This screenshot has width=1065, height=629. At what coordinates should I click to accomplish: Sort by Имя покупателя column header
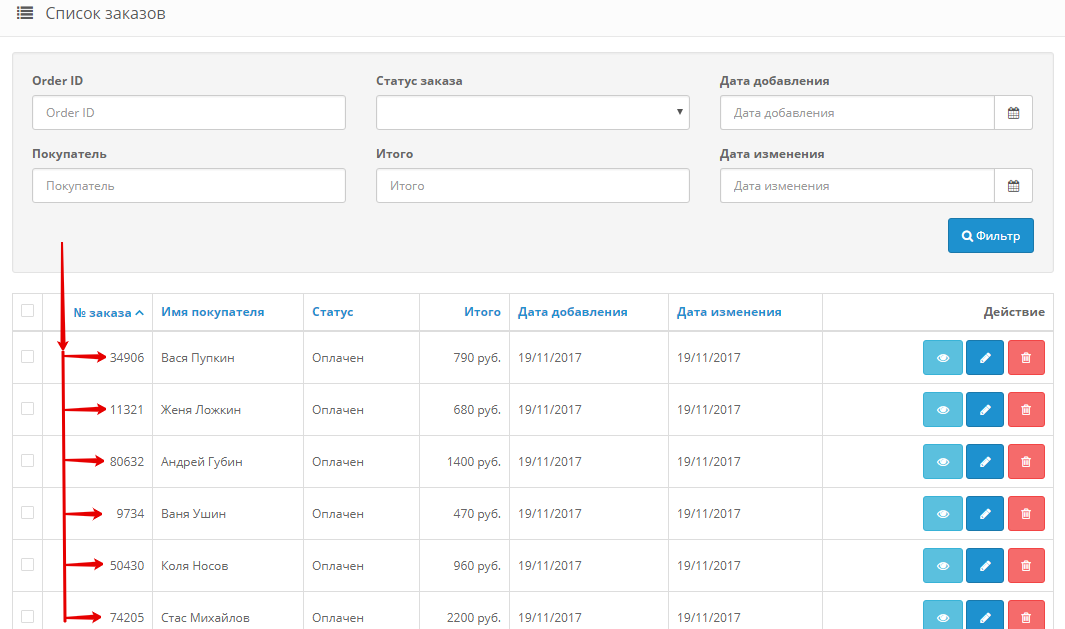(x=212, y=312)
